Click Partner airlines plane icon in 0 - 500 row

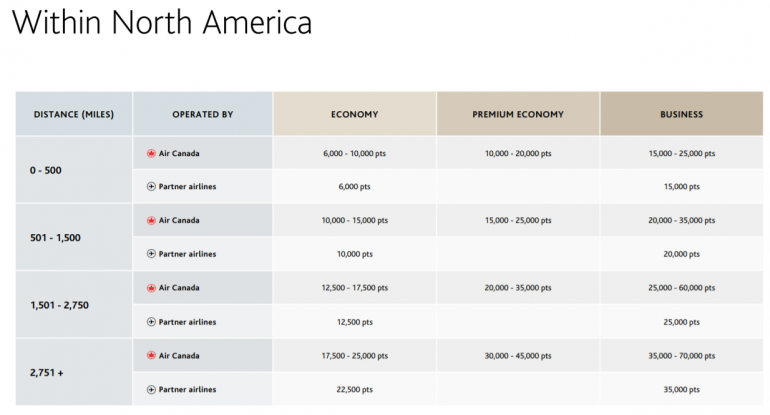point(152,186)
